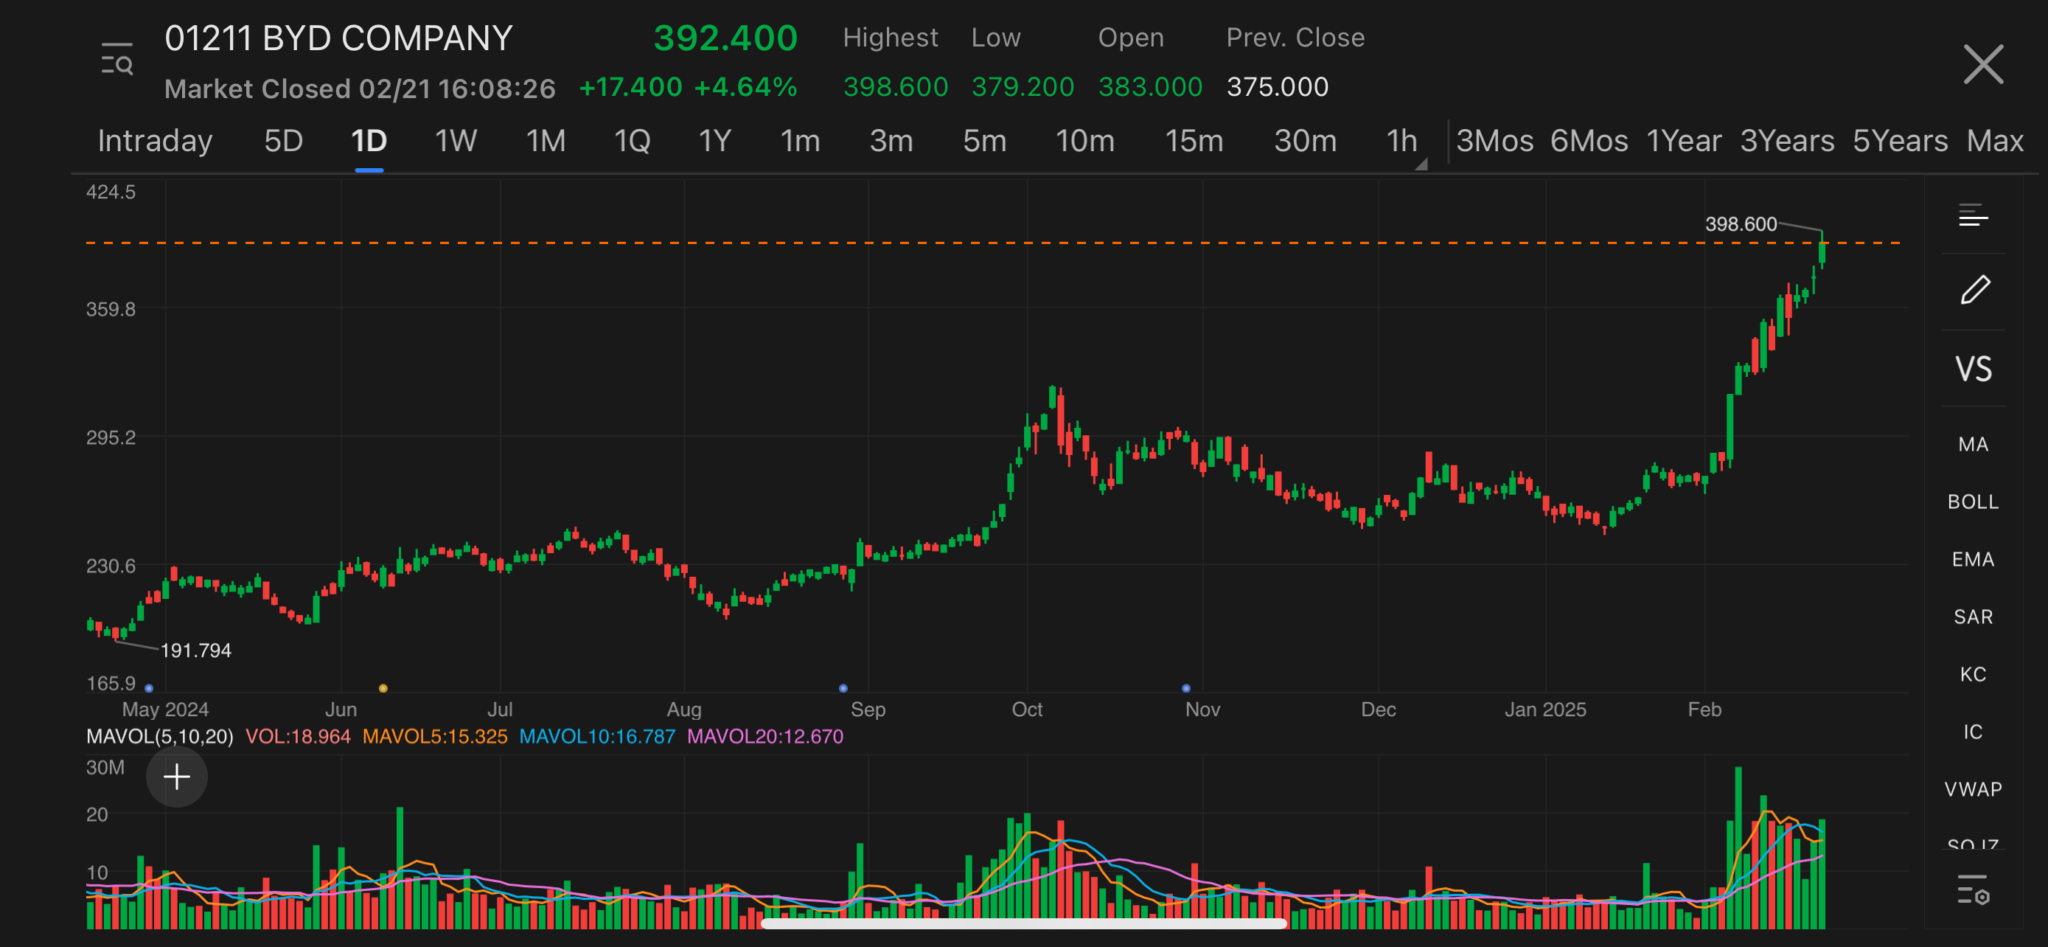The width and height of the screenshot is (2048, 947).
Task: Expand the 1h interval dropdown
Action: click(1403, 142)
